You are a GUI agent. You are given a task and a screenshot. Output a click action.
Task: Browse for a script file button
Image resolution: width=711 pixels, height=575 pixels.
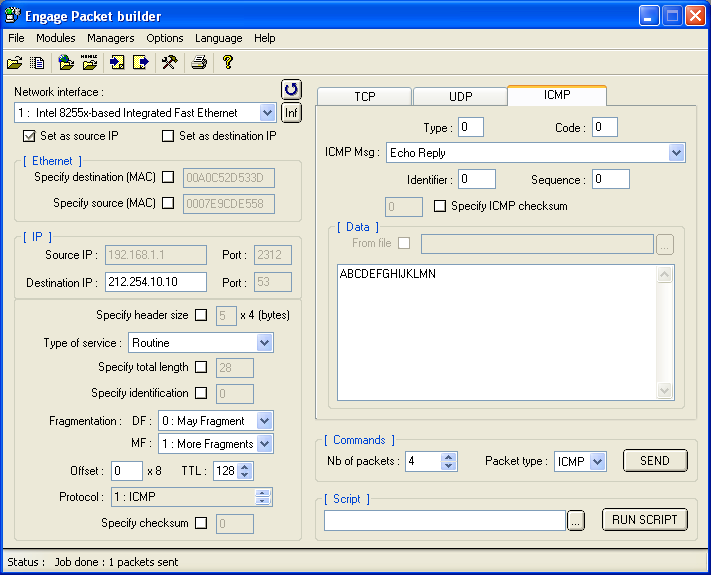point(575,521)
